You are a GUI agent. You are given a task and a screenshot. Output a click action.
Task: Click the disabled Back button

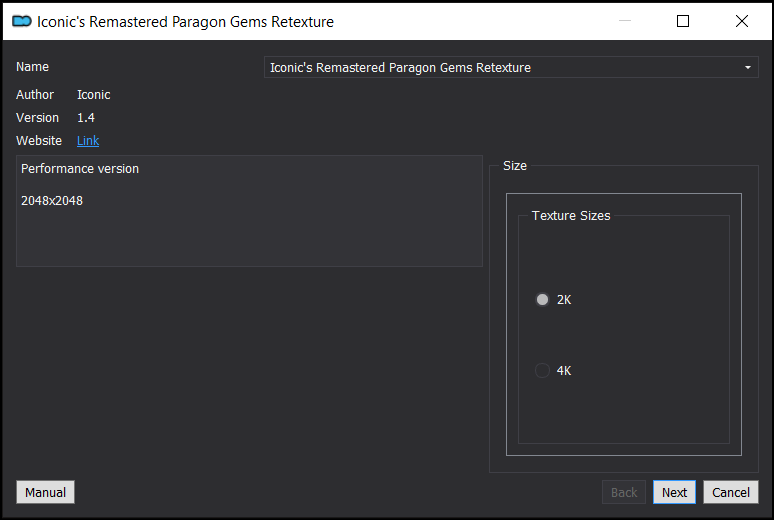pos(624,492)
